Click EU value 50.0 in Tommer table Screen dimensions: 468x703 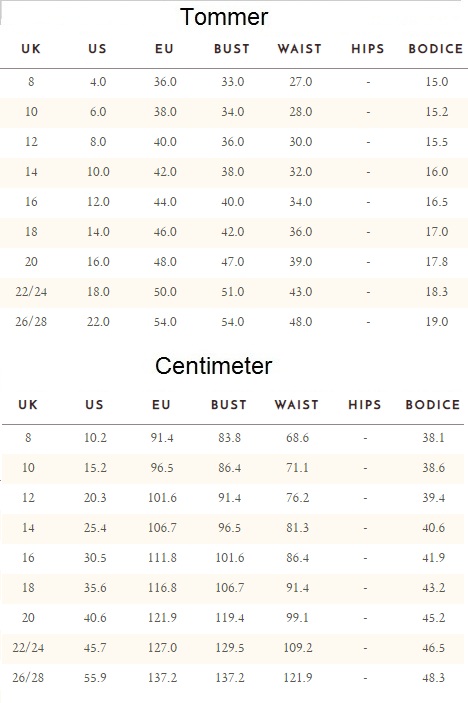[165, 291]
